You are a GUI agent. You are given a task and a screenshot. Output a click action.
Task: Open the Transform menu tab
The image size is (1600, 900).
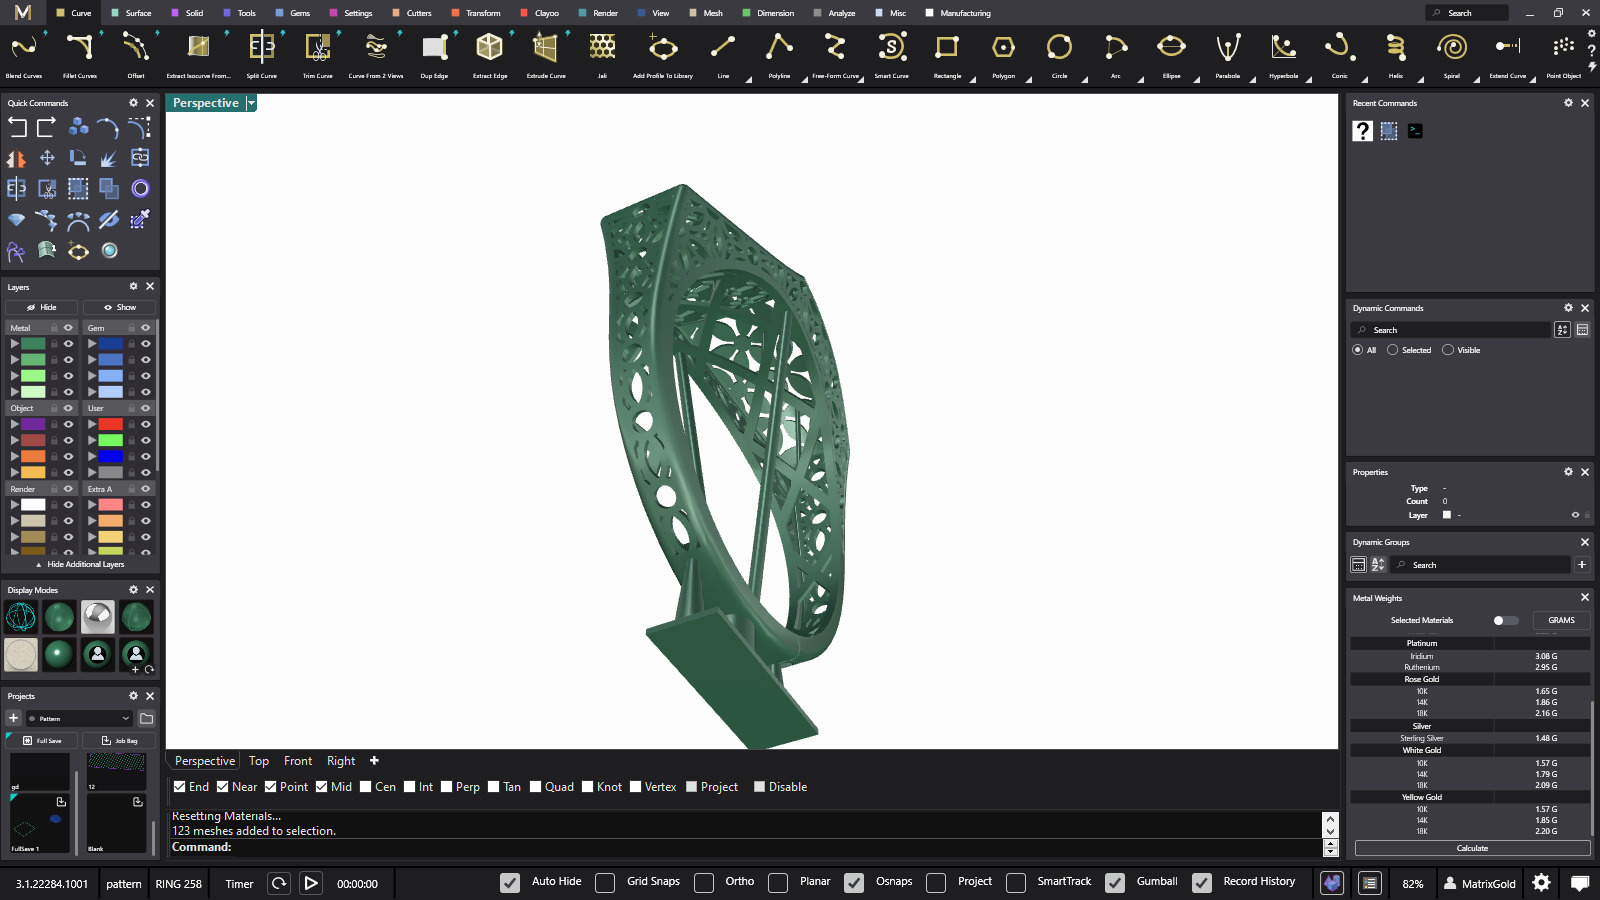coord(477,13)
